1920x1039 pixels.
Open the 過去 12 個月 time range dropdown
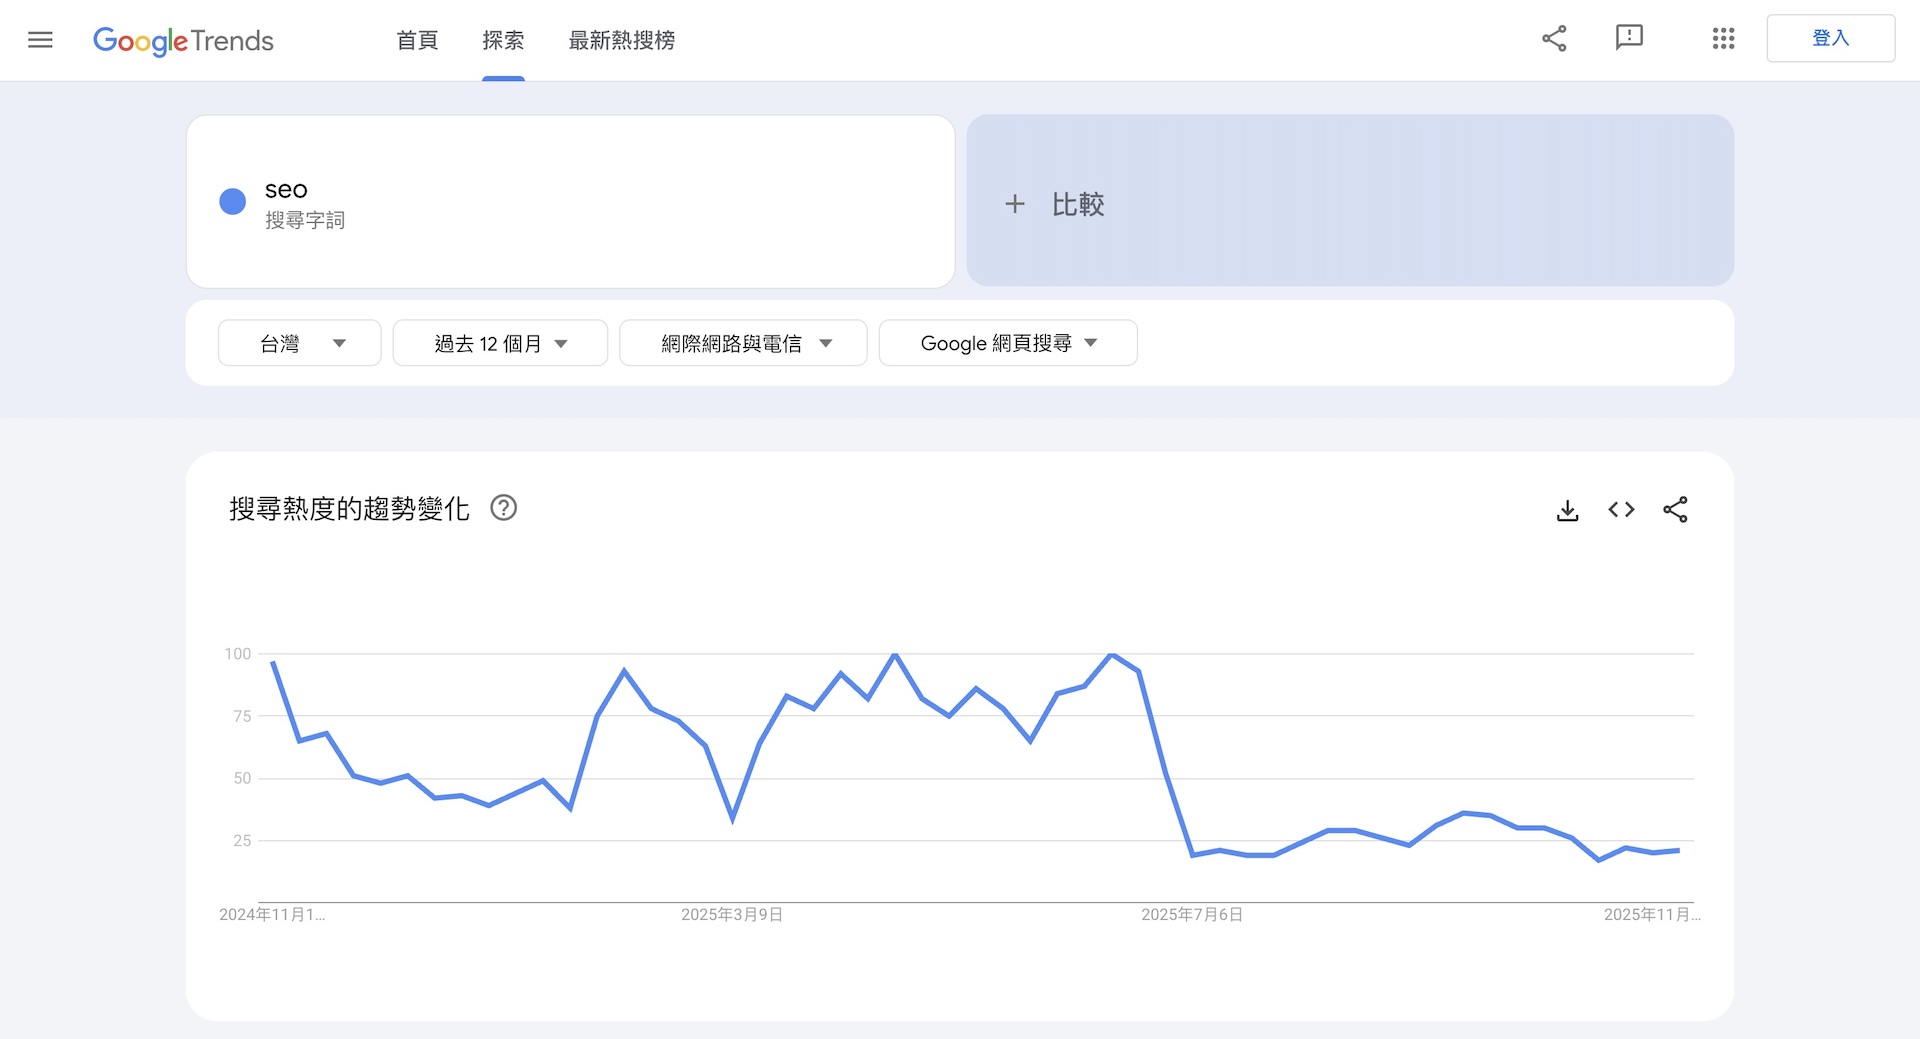(x=500, y=343)
